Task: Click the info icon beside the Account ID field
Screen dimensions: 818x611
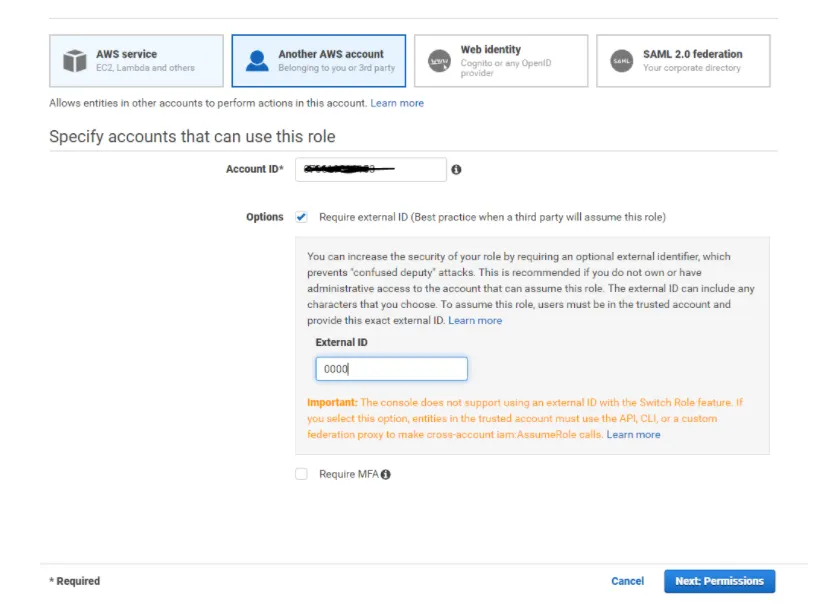Action: point(458,169)
